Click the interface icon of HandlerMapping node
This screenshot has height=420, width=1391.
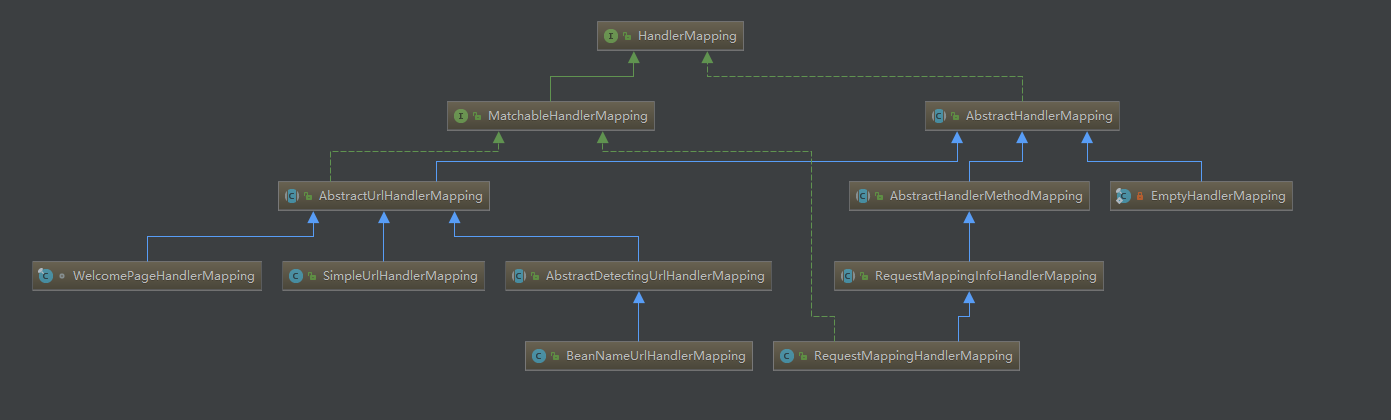[x=611, y=36]
